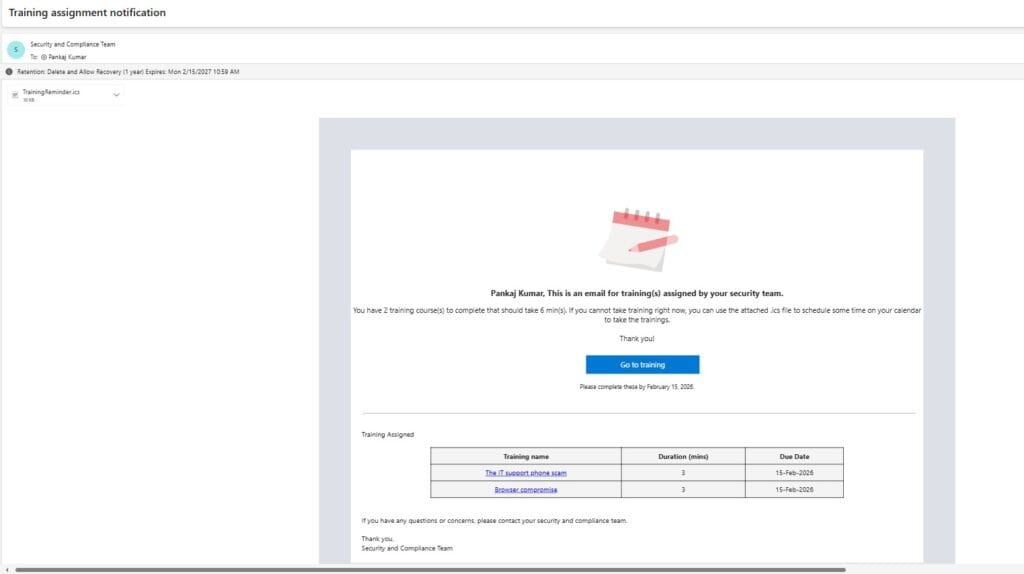The image size is (1024, 574).
Task: Click the left scroll arrow of horizontal scrollbar
Action: [7, 570]
